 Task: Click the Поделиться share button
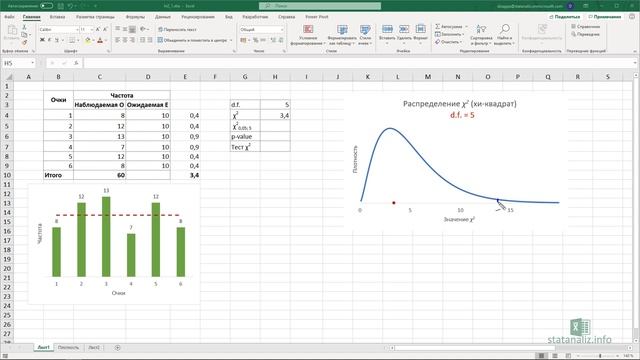565,17
